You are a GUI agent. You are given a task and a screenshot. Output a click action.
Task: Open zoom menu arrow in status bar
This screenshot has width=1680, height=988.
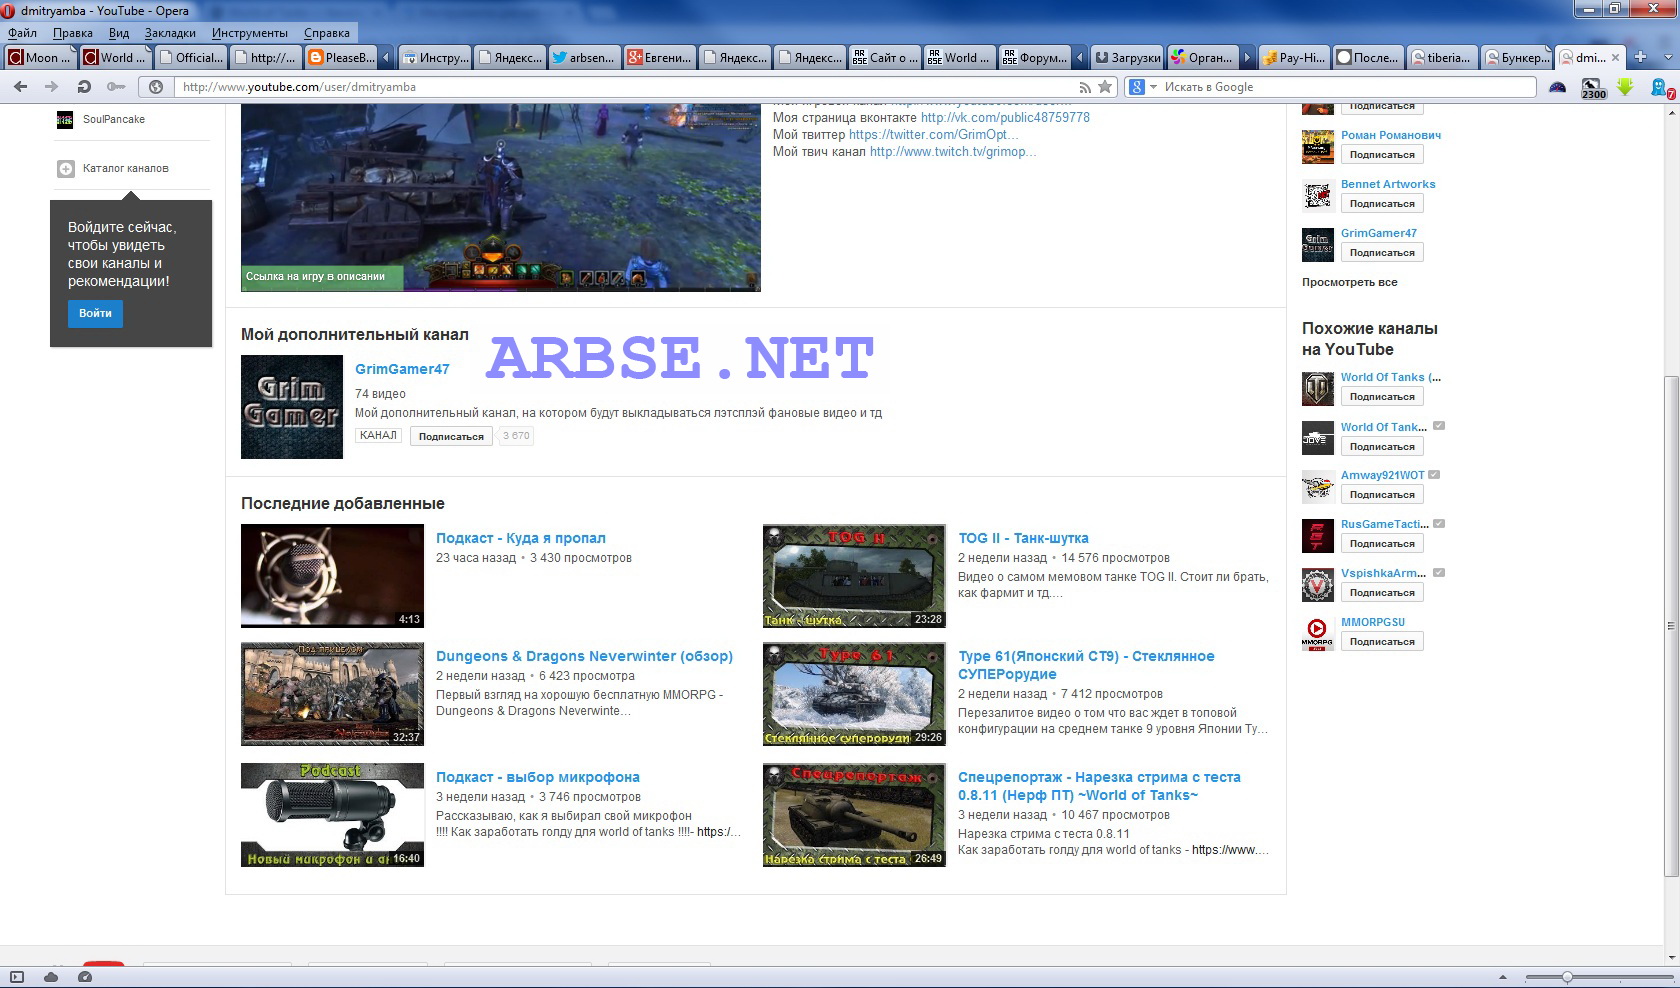[1502, 977]
